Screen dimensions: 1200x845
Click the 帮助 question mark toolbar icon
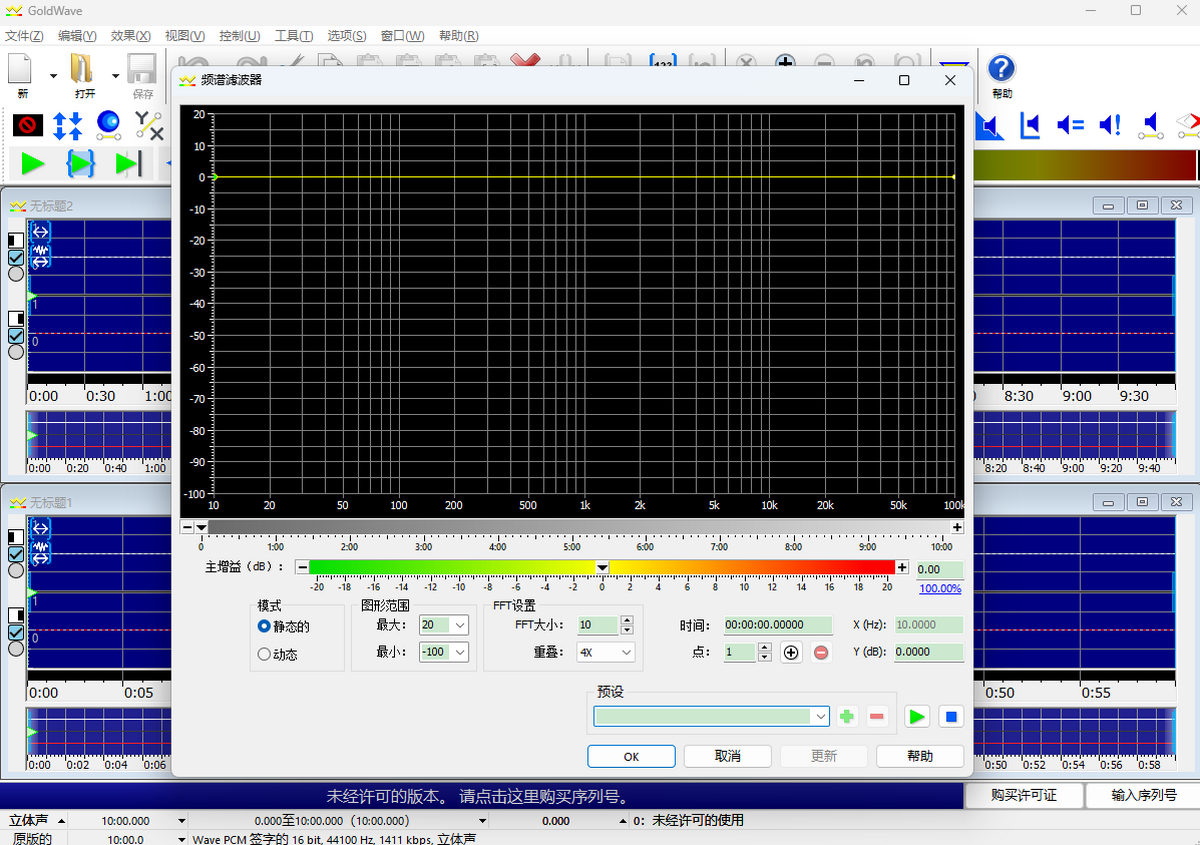tap(1001, 69)
